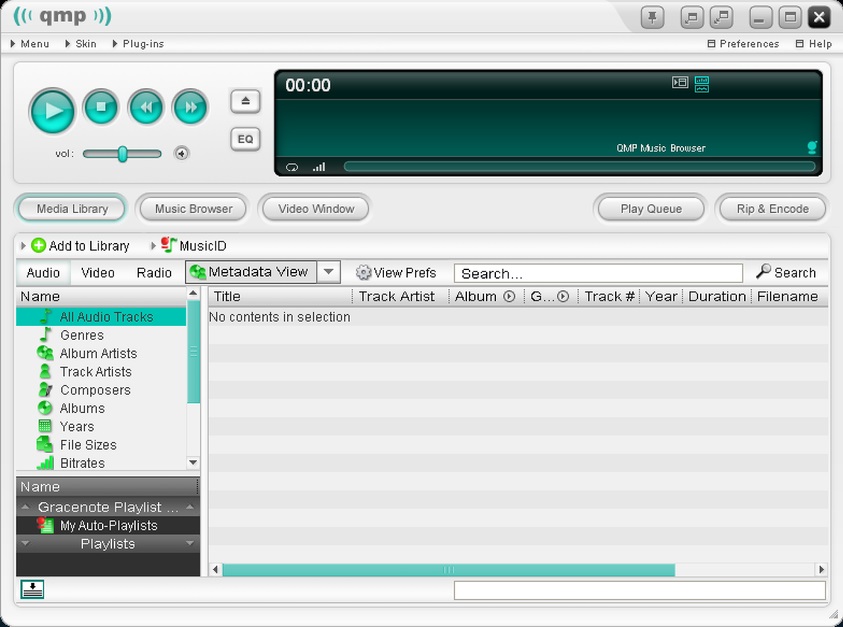
Task: Open View Prefs gear icon
Action: pos(363,273)
